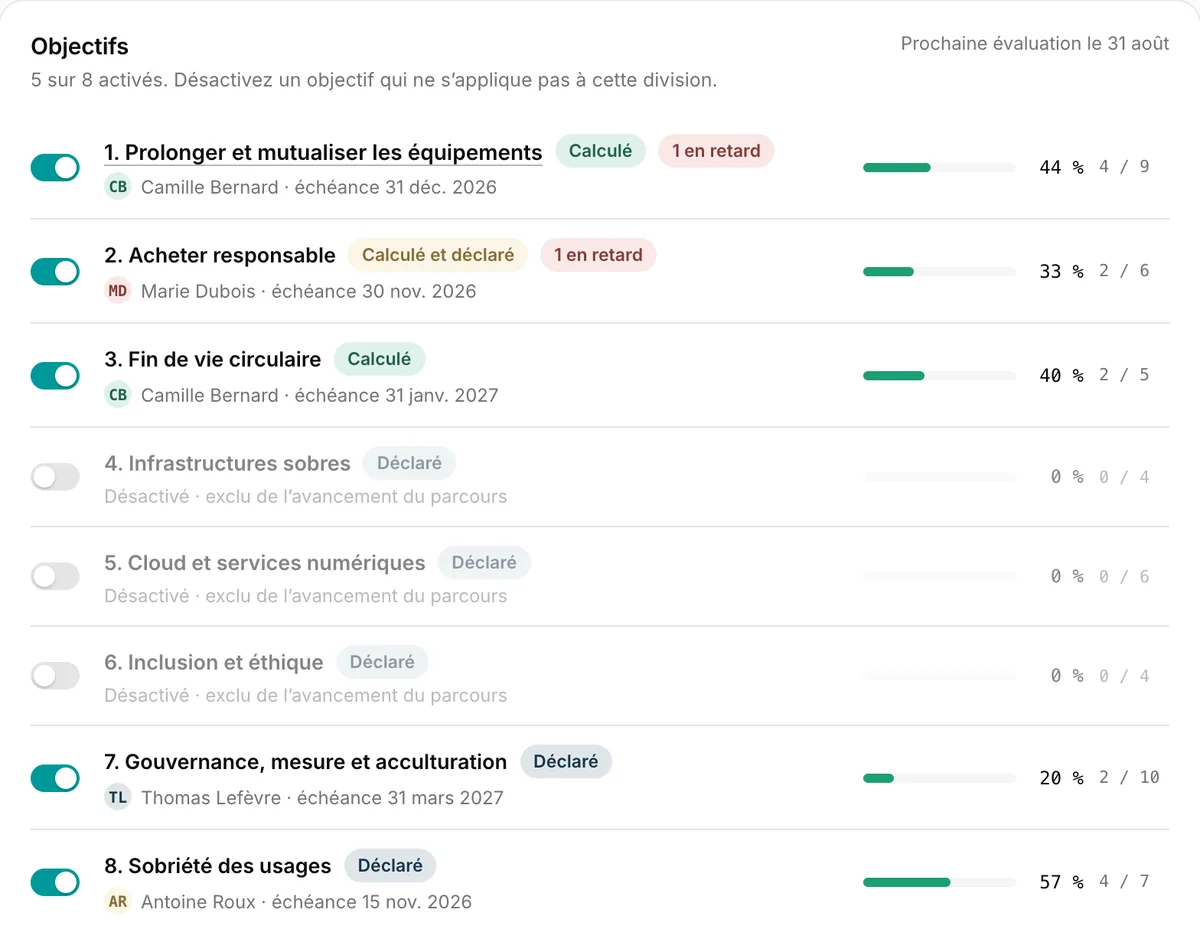Click the TL avatar of Thomas Lefèvre
Viewport: 1200px width, 942px height.
[x=118, y=797]
